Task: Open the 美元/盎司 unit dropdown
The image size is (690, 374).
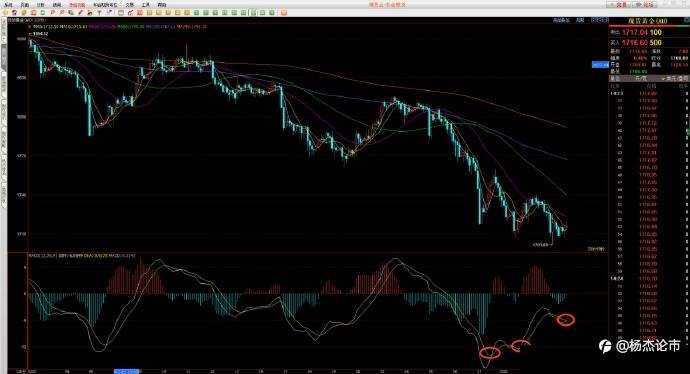Action: point(675,78)
